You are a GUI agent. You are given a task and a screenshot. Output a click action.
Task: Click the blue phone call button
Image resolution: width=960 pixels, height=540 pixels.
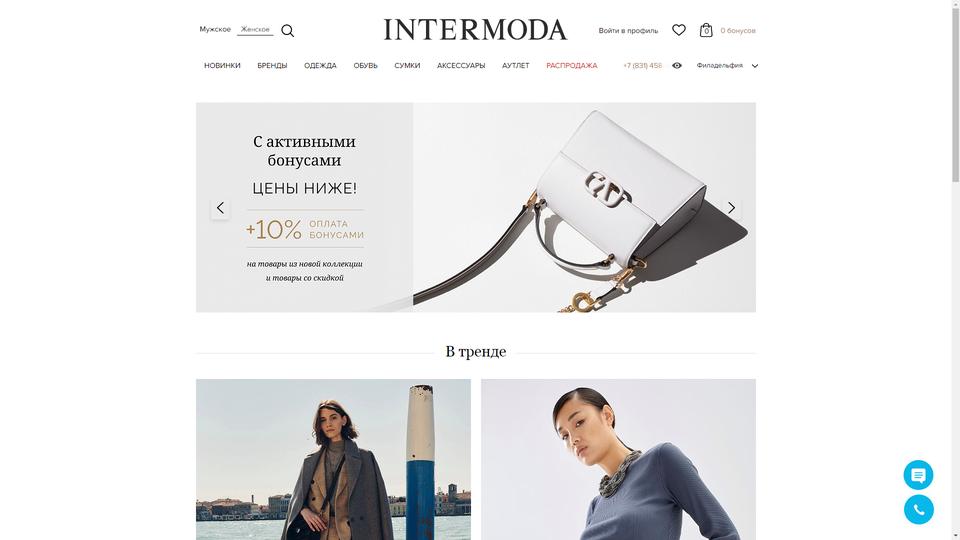pos(918,509)
